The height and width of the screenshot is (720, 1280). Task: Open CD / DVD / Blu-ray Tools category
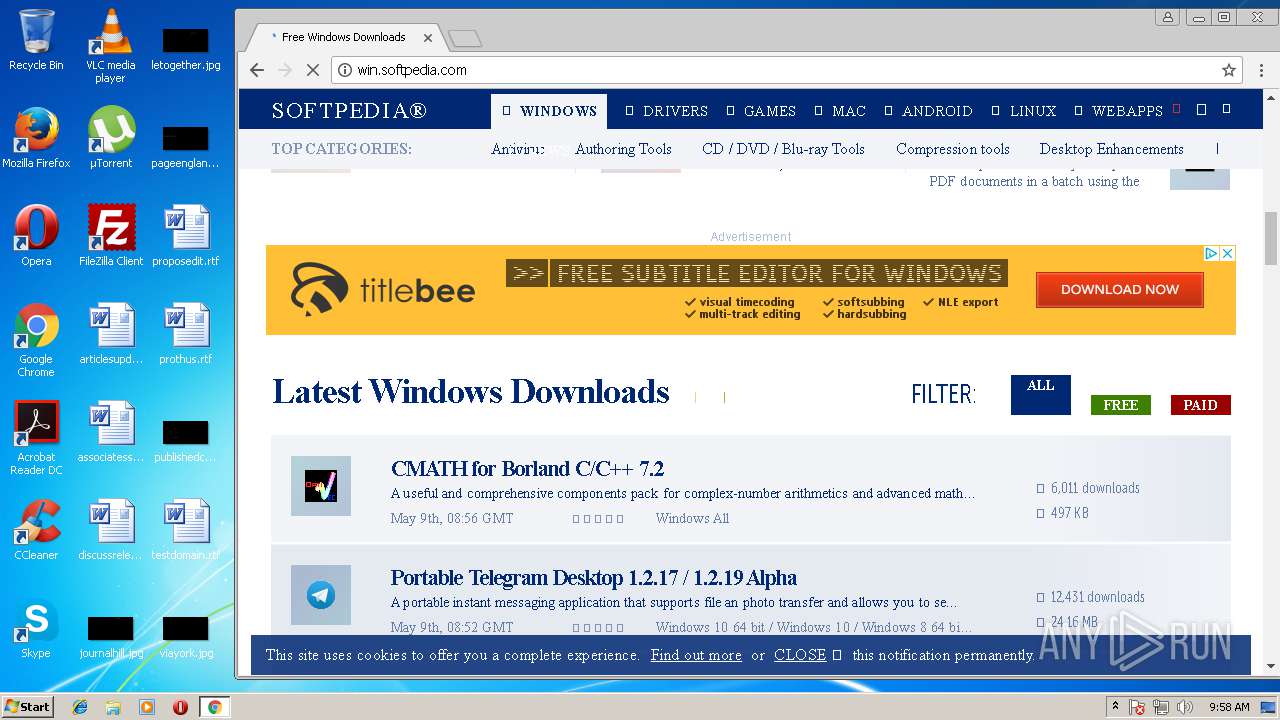tap(783, 149)
